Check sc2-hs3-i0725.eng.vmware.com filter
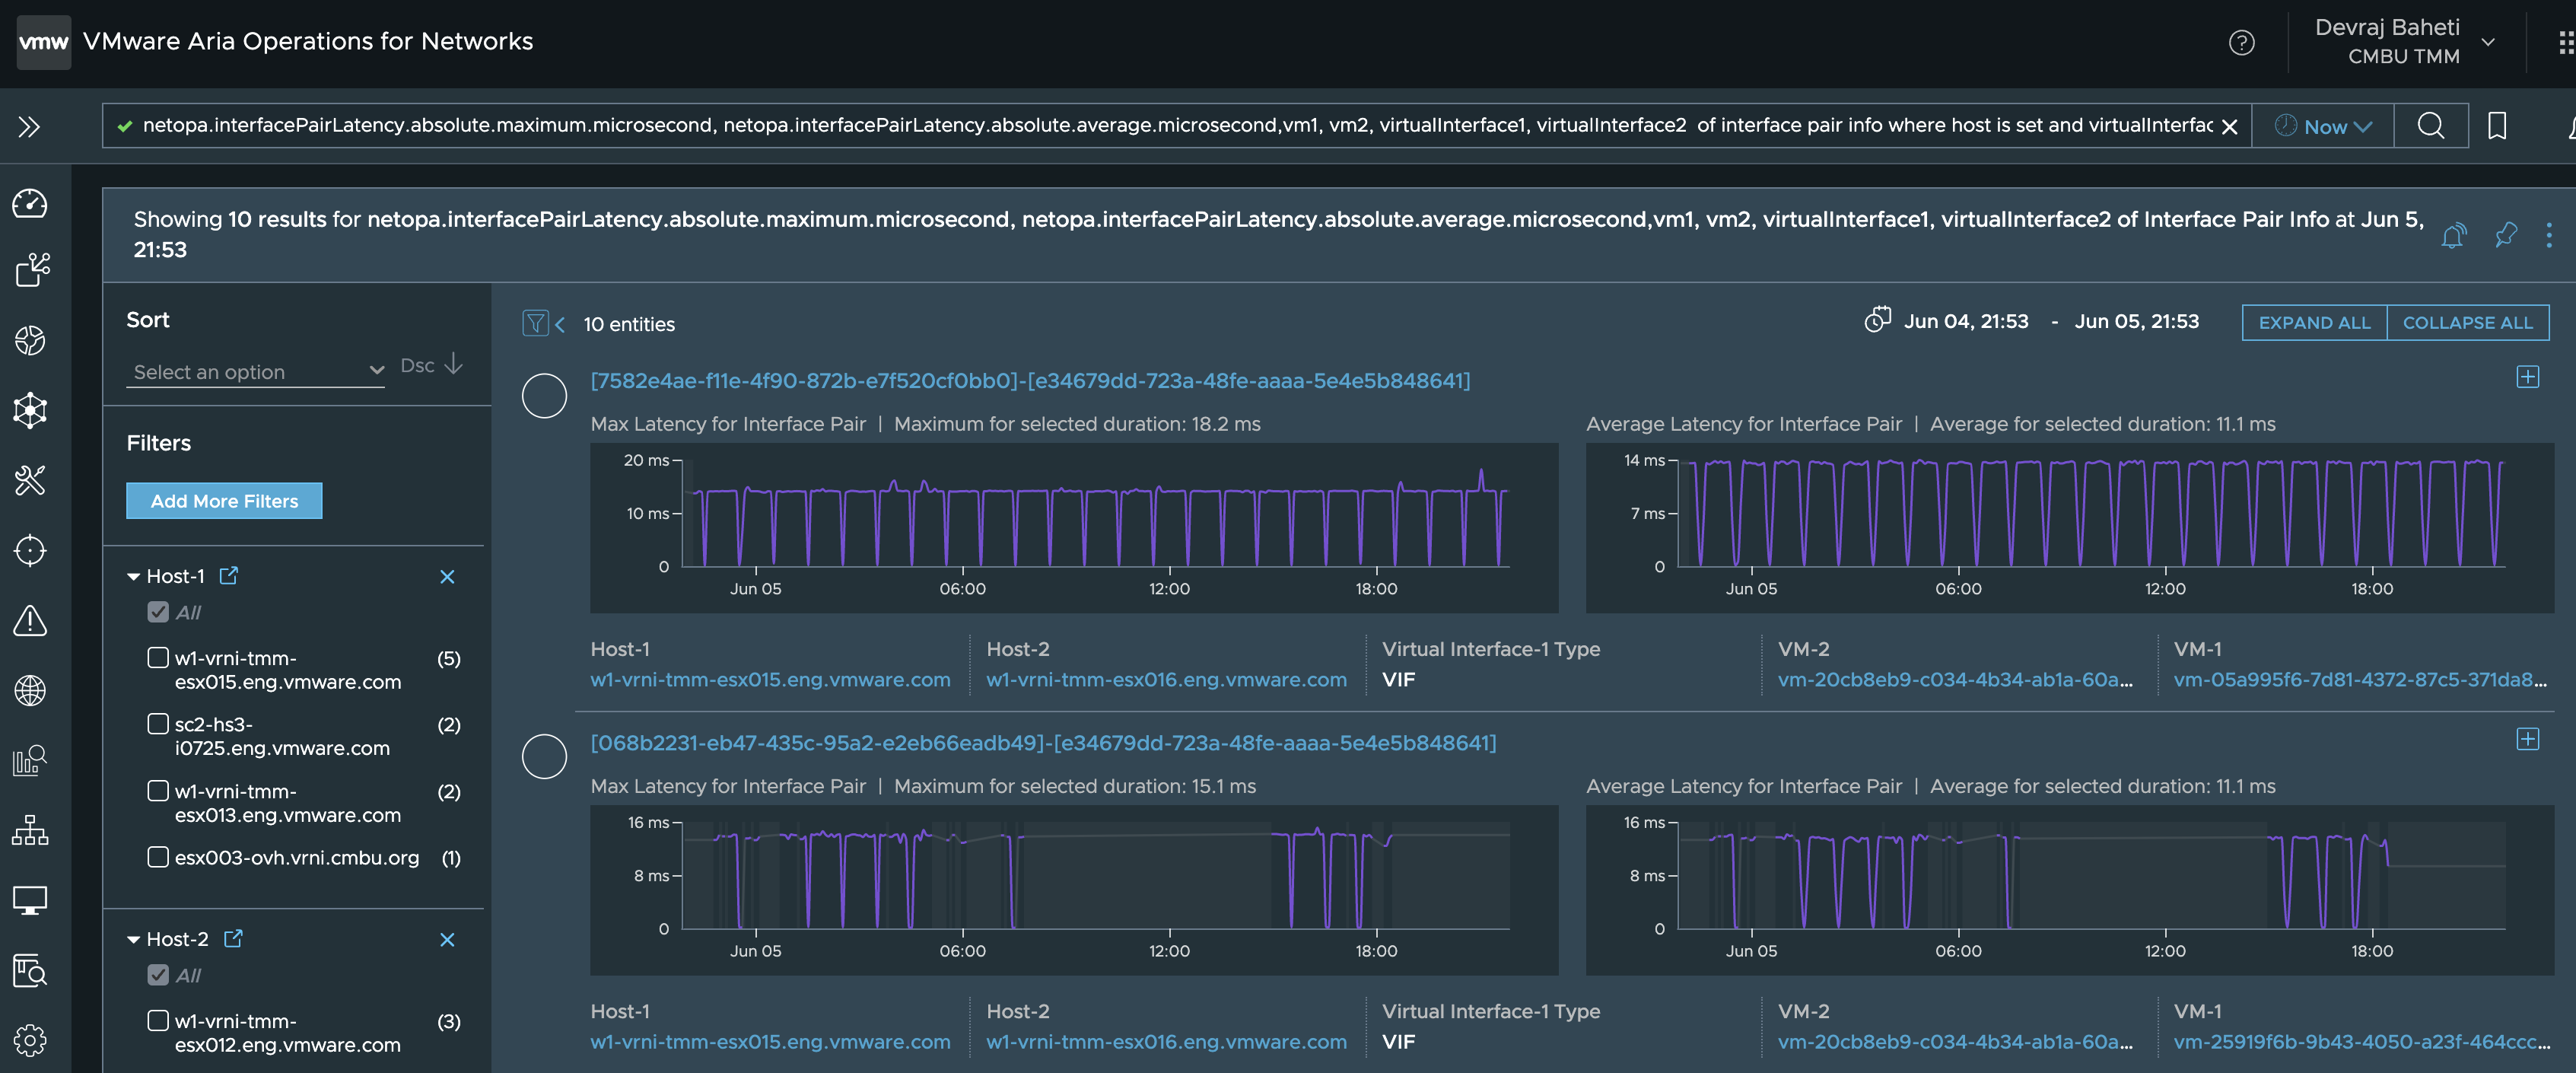The width and height of the screenshot is (2576, 1073). (x=158, y=724)
